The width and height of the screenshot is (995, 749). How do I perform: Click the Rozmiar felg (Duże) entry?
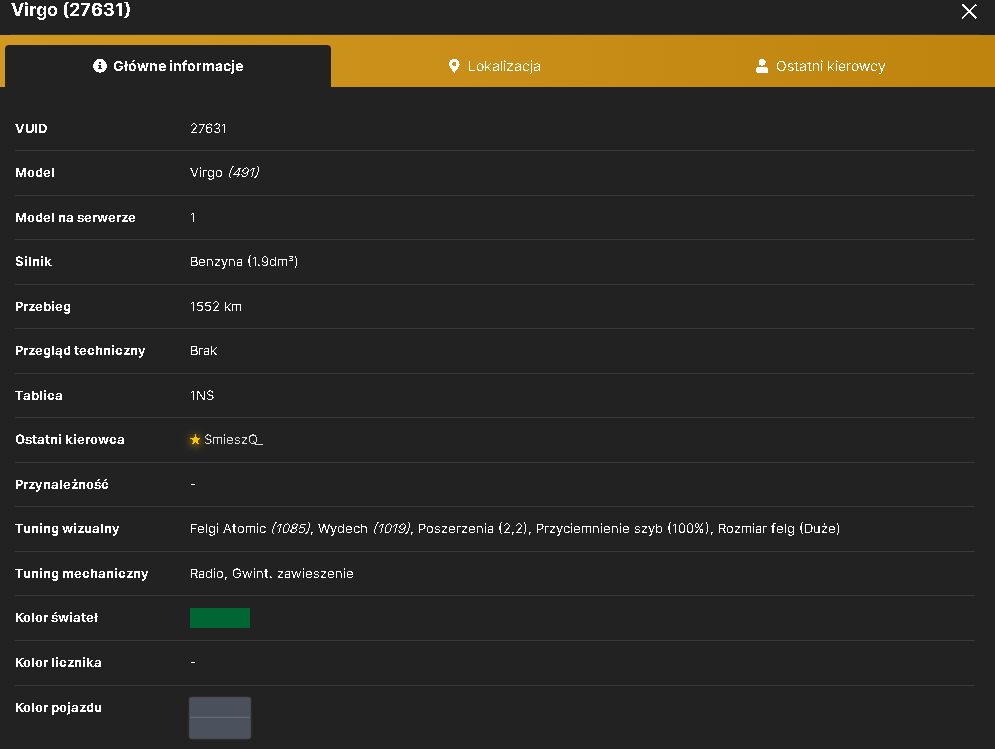coord(779,529)
